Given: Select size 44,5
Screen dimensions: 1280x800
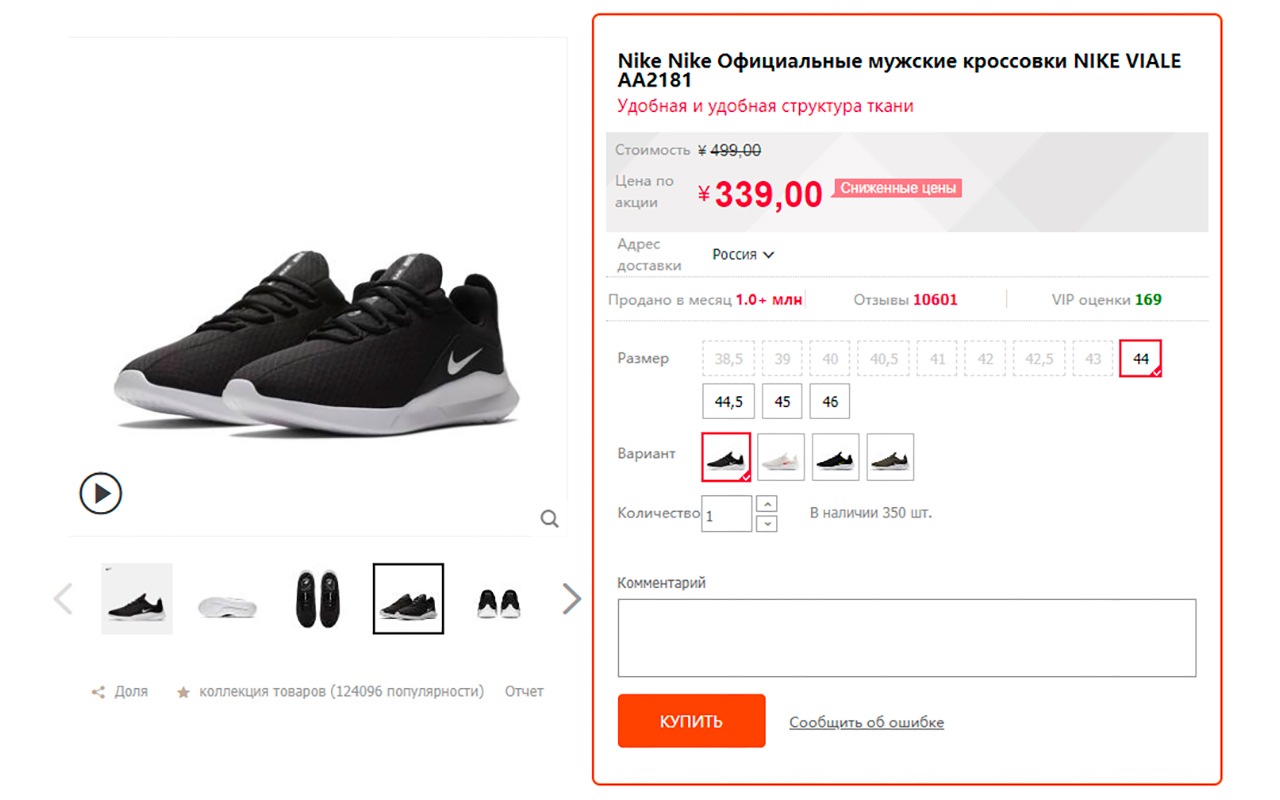Looking at the screenshot, I should coord(728,402).
